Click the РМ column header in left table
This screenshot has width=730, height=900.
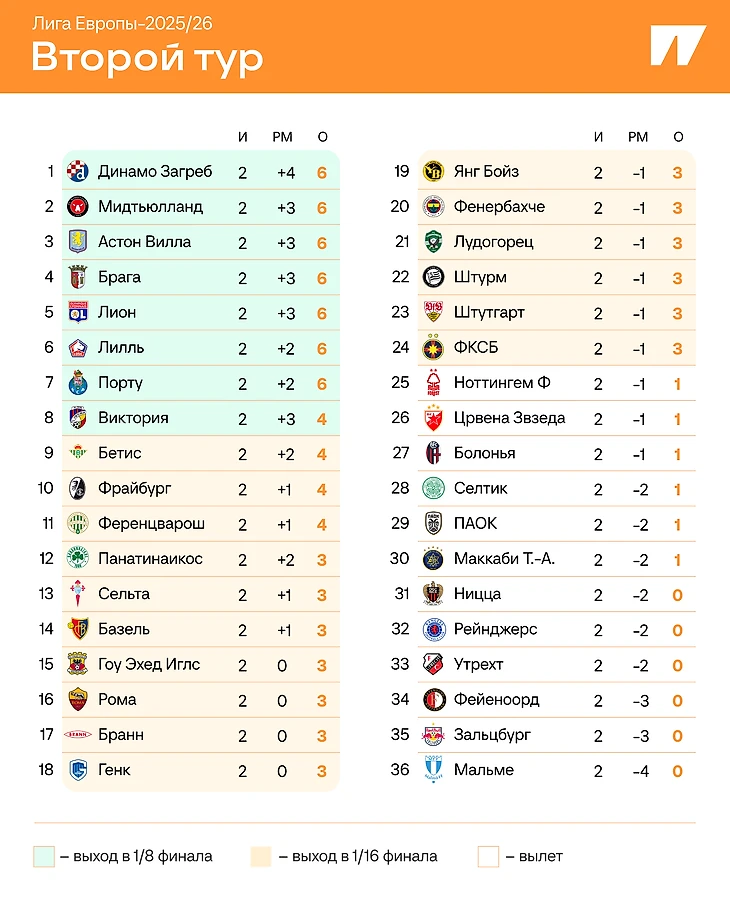pos(283,137)
